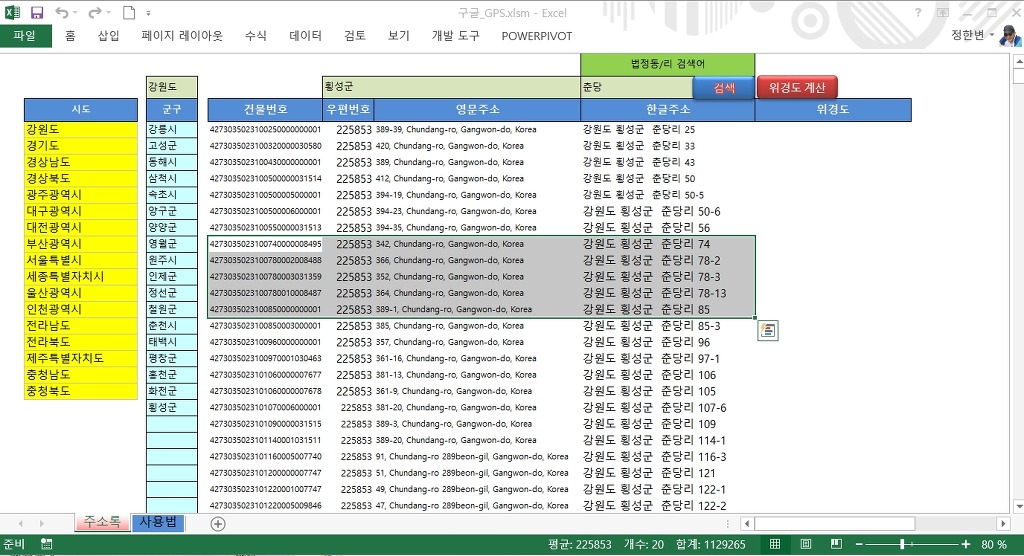Add a new sheet with plus icon
1024x556 pixels.
pyautogui.click(x=218, y=523)
